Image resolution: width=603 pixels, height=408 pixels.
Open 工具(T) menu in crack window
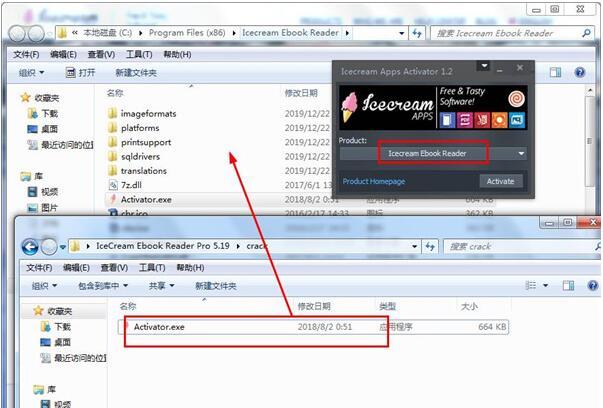152,268
